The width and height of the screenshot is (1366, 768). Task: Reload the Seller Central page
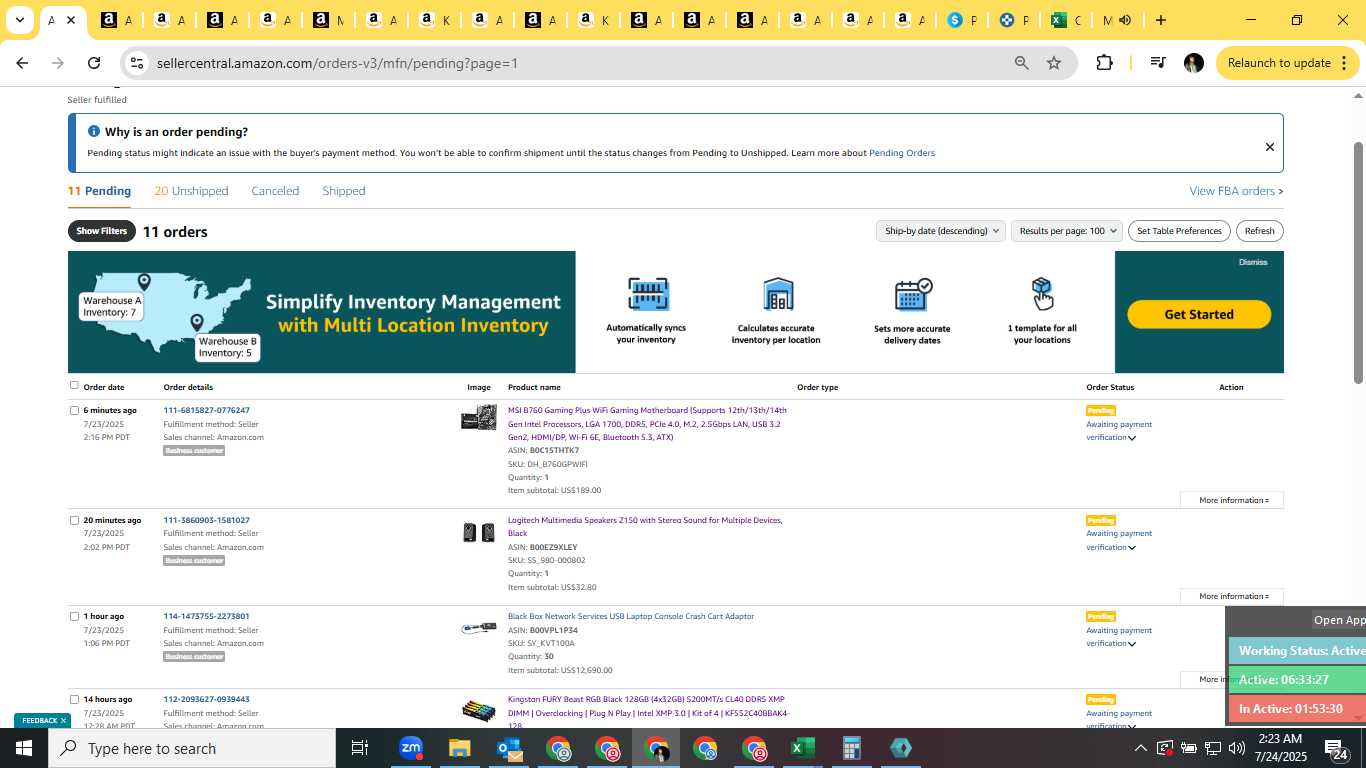click(x=94, y=63)
